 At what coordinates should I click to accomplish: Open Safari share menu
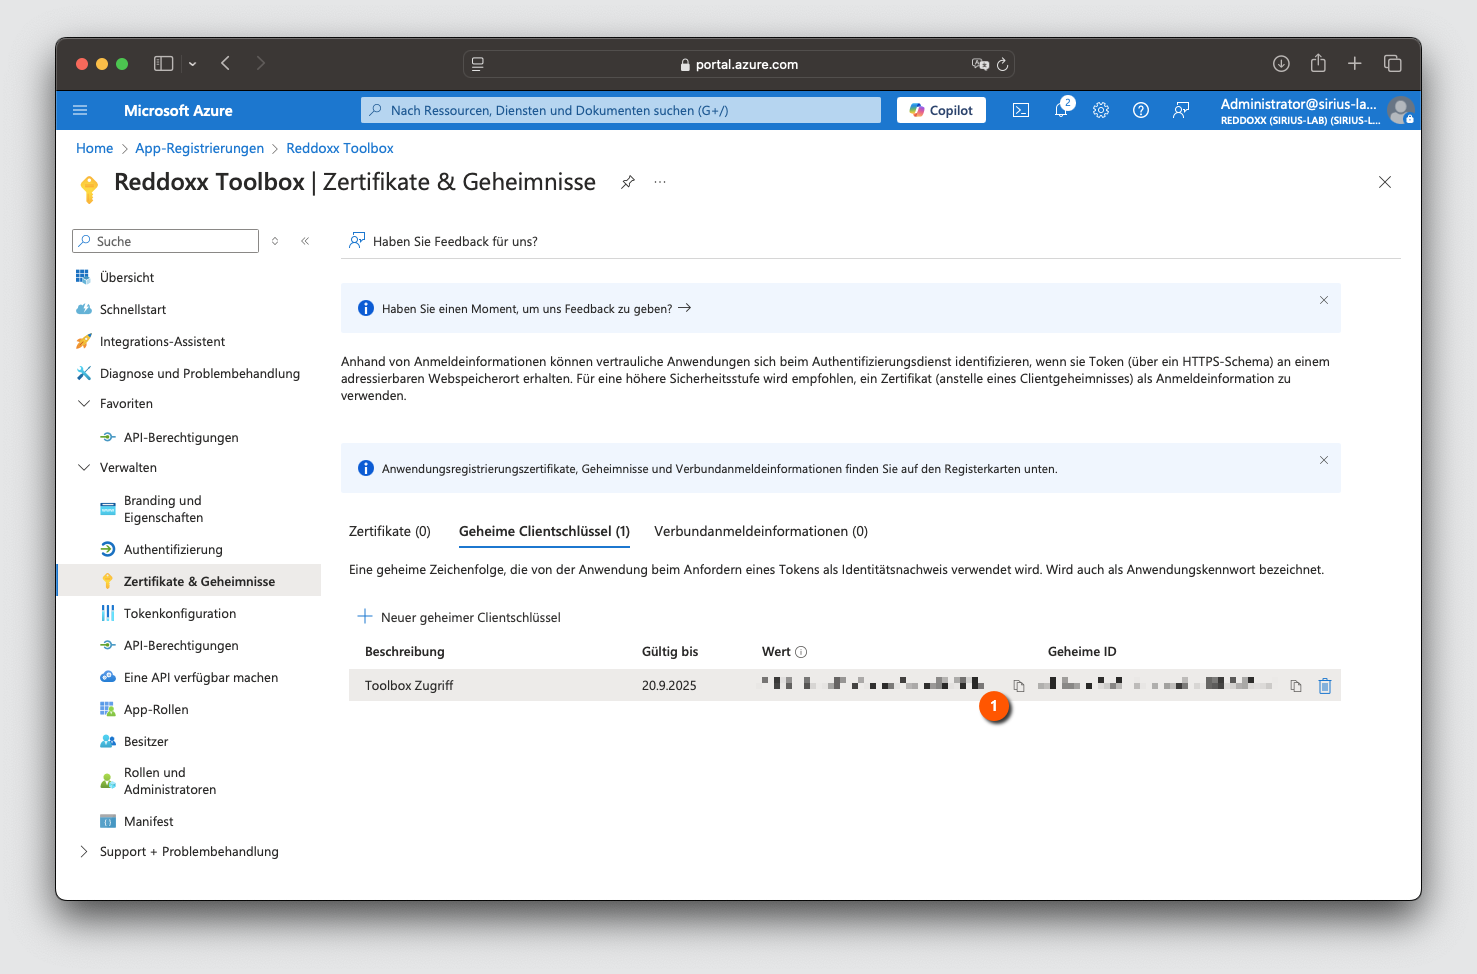tap(1318, 63)
